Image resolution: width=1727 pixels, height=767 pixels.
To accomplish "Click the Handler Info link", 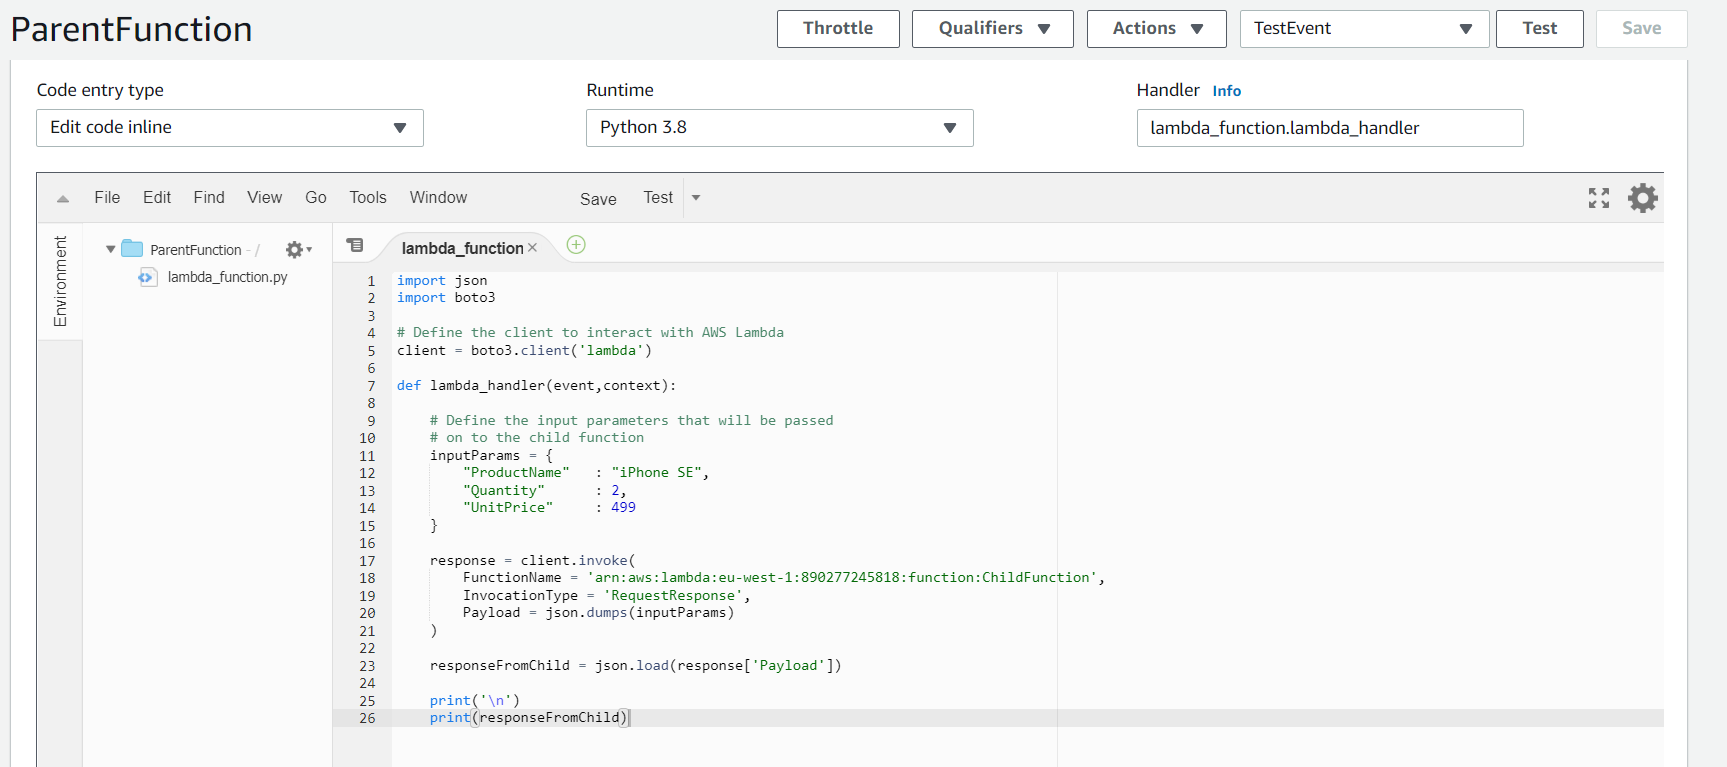I will [1226, 91].
